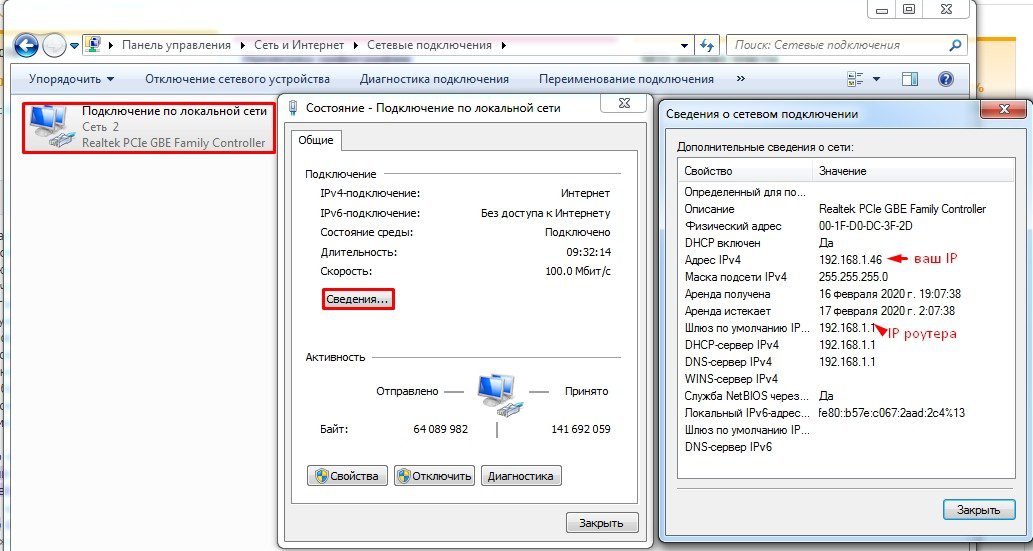Viewport: 1033px width, 551px height.
Task: Click the value '00-1F-D0-DC-3F-2D'
Action: click(x=866, y=226)
